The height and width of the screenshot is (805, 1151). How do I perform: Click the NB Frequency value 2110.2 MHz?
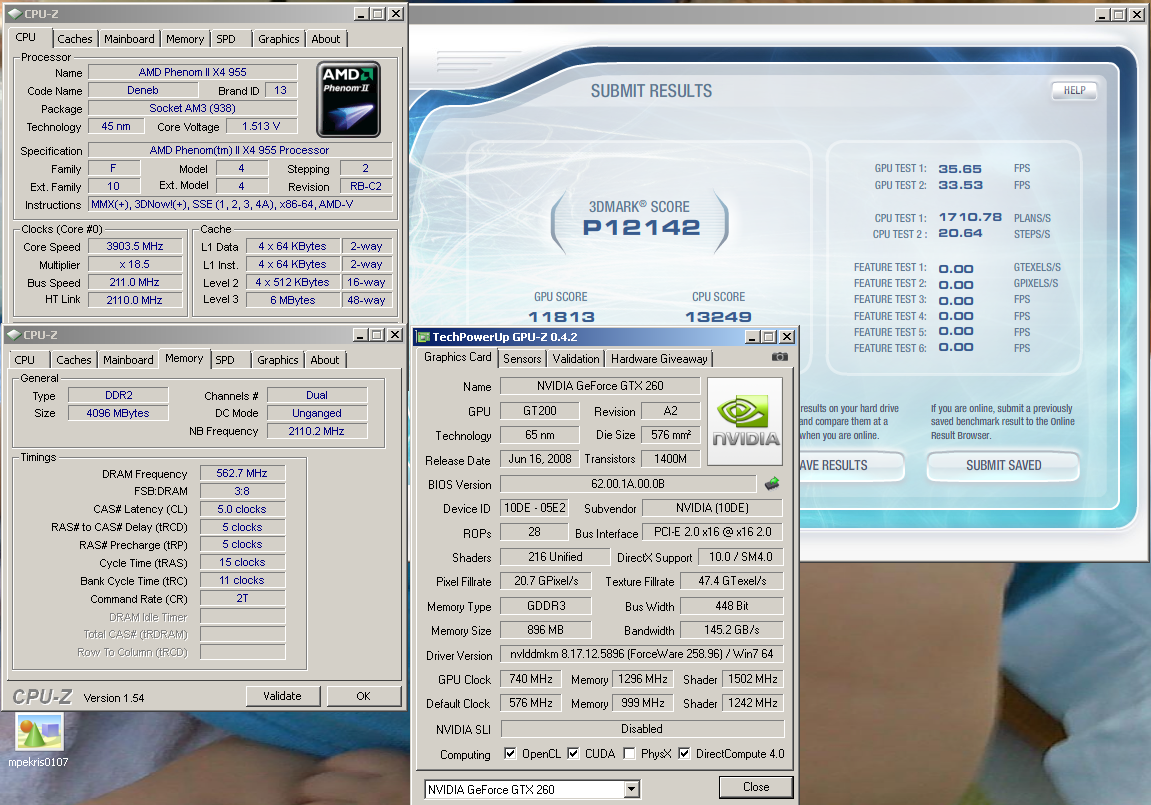point(317,431)
